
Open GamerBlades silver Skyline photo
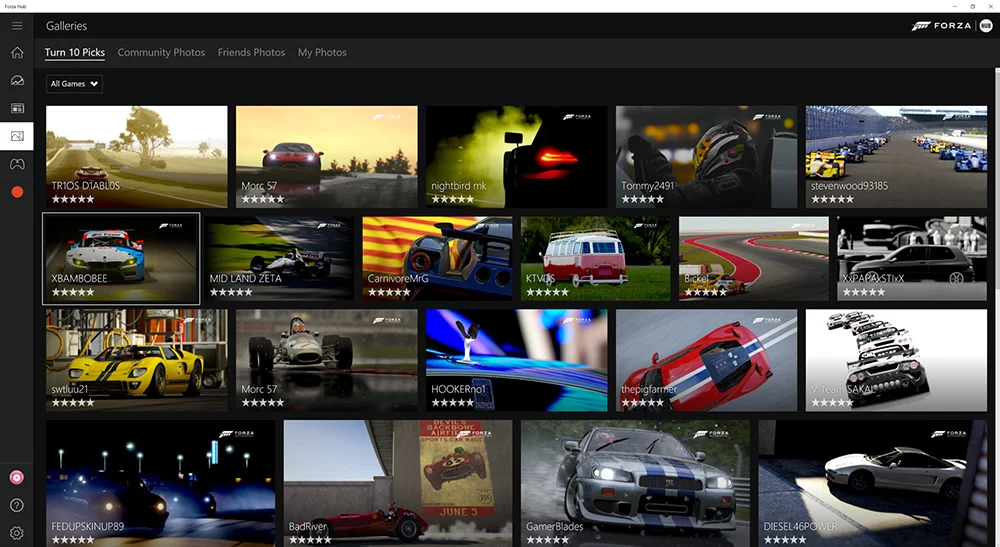tap(635, 483)
